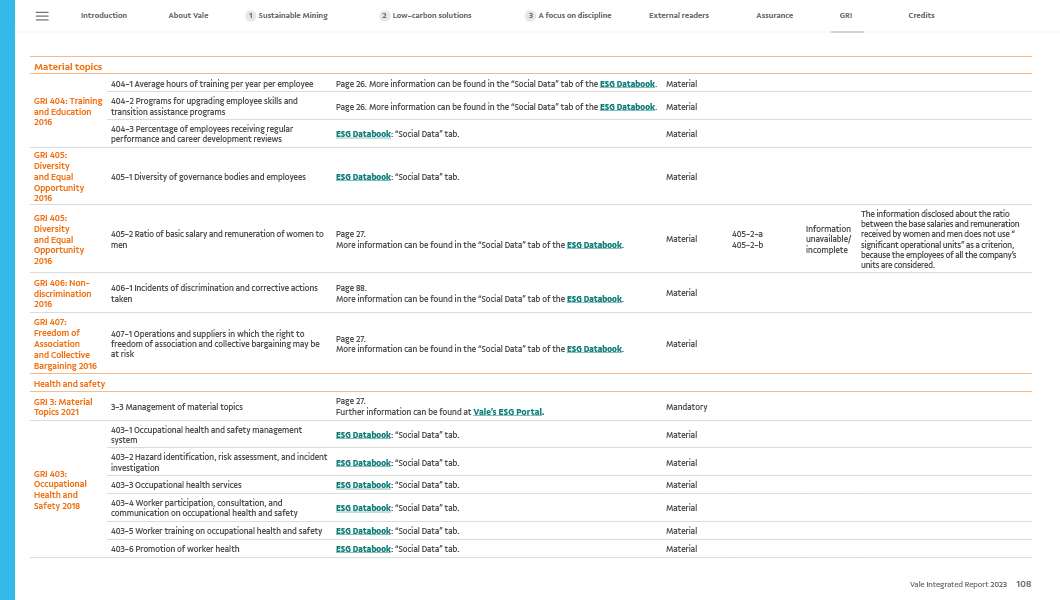Select the GRI tab
Image resolution: width=1060 pixels, height=600 pixels.
coord(846,16)
